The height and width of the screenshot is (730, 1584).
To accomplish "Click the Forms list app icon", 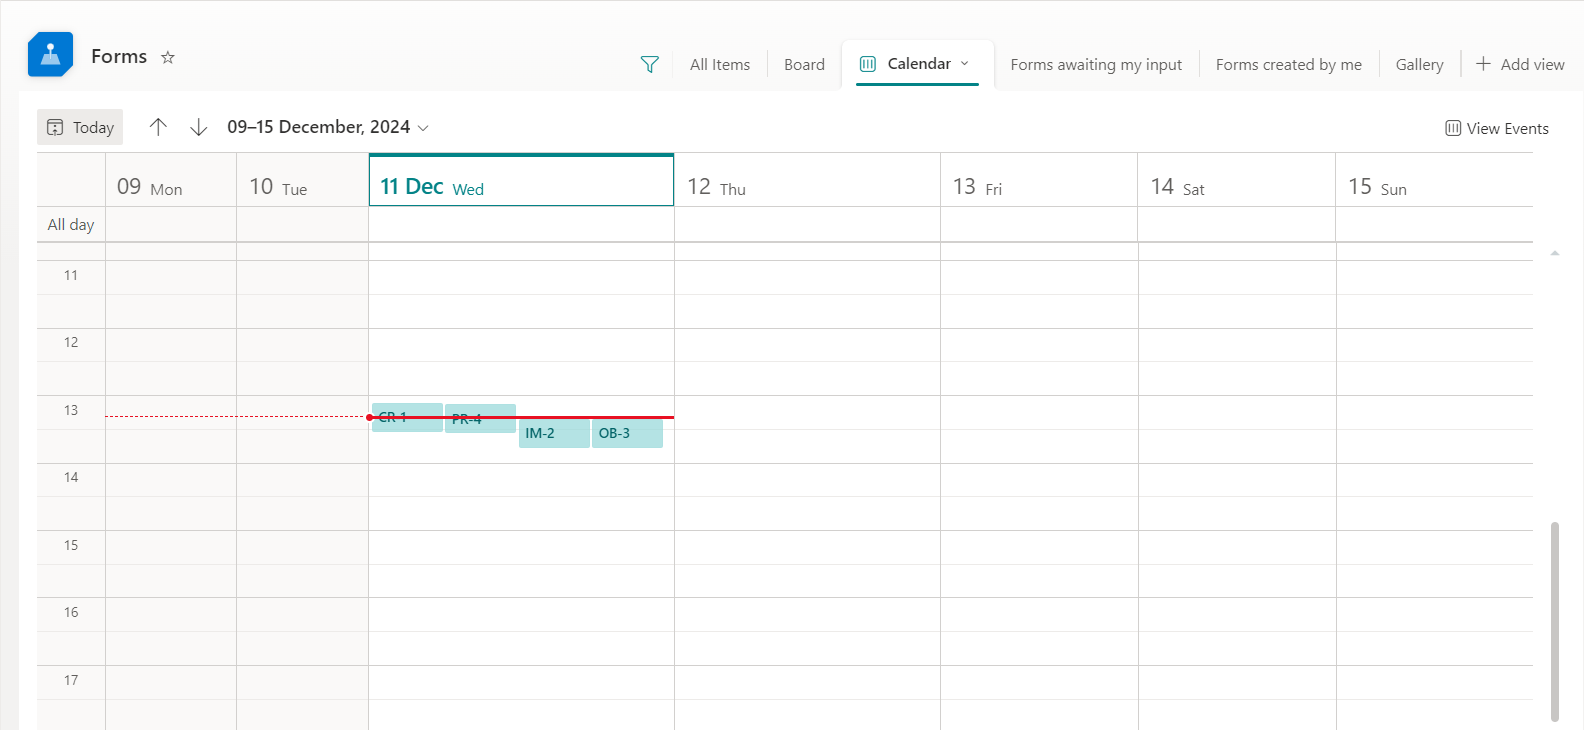I will [50, 55].
